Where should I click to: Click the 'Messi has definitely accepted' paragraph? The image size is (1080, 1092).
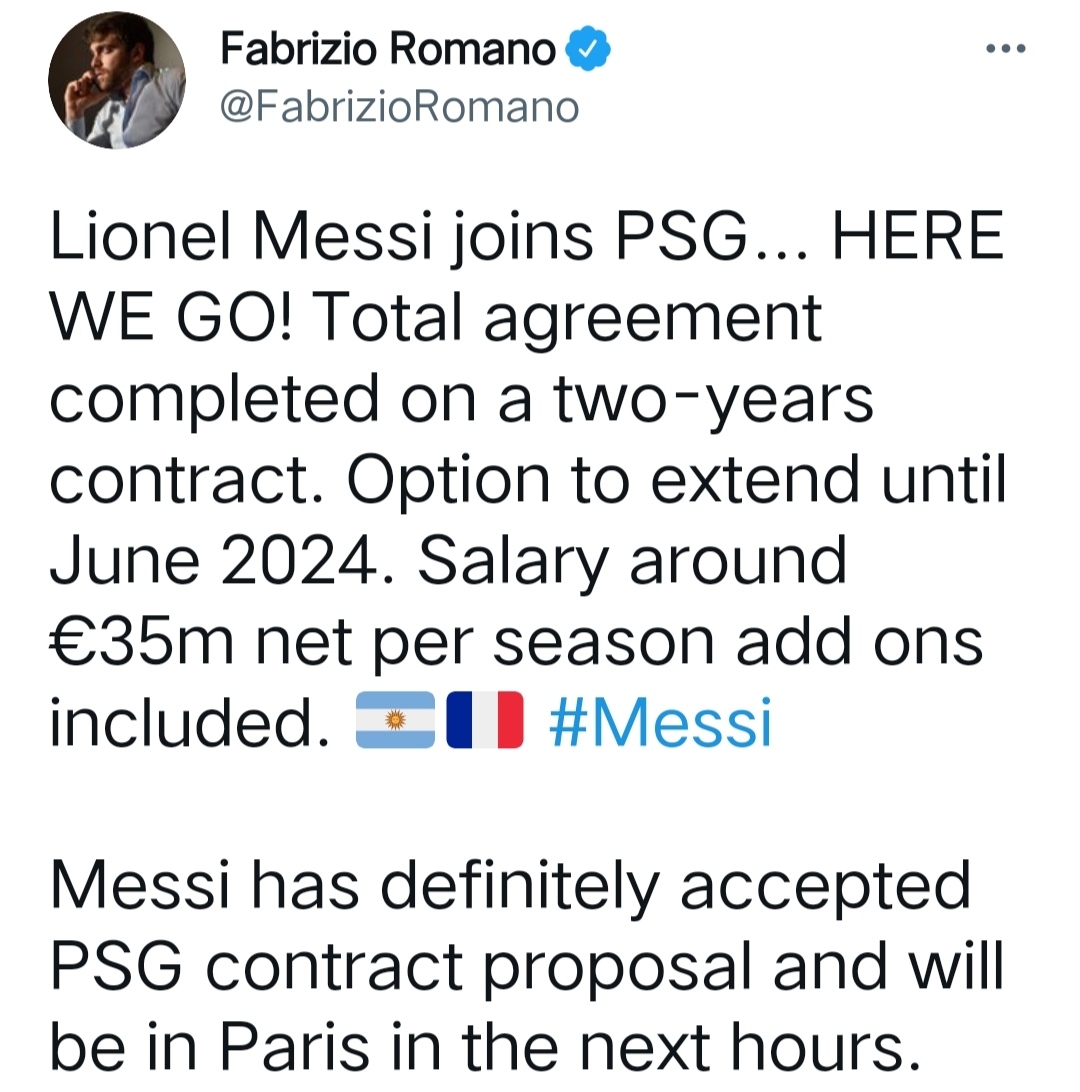[510, 884]
